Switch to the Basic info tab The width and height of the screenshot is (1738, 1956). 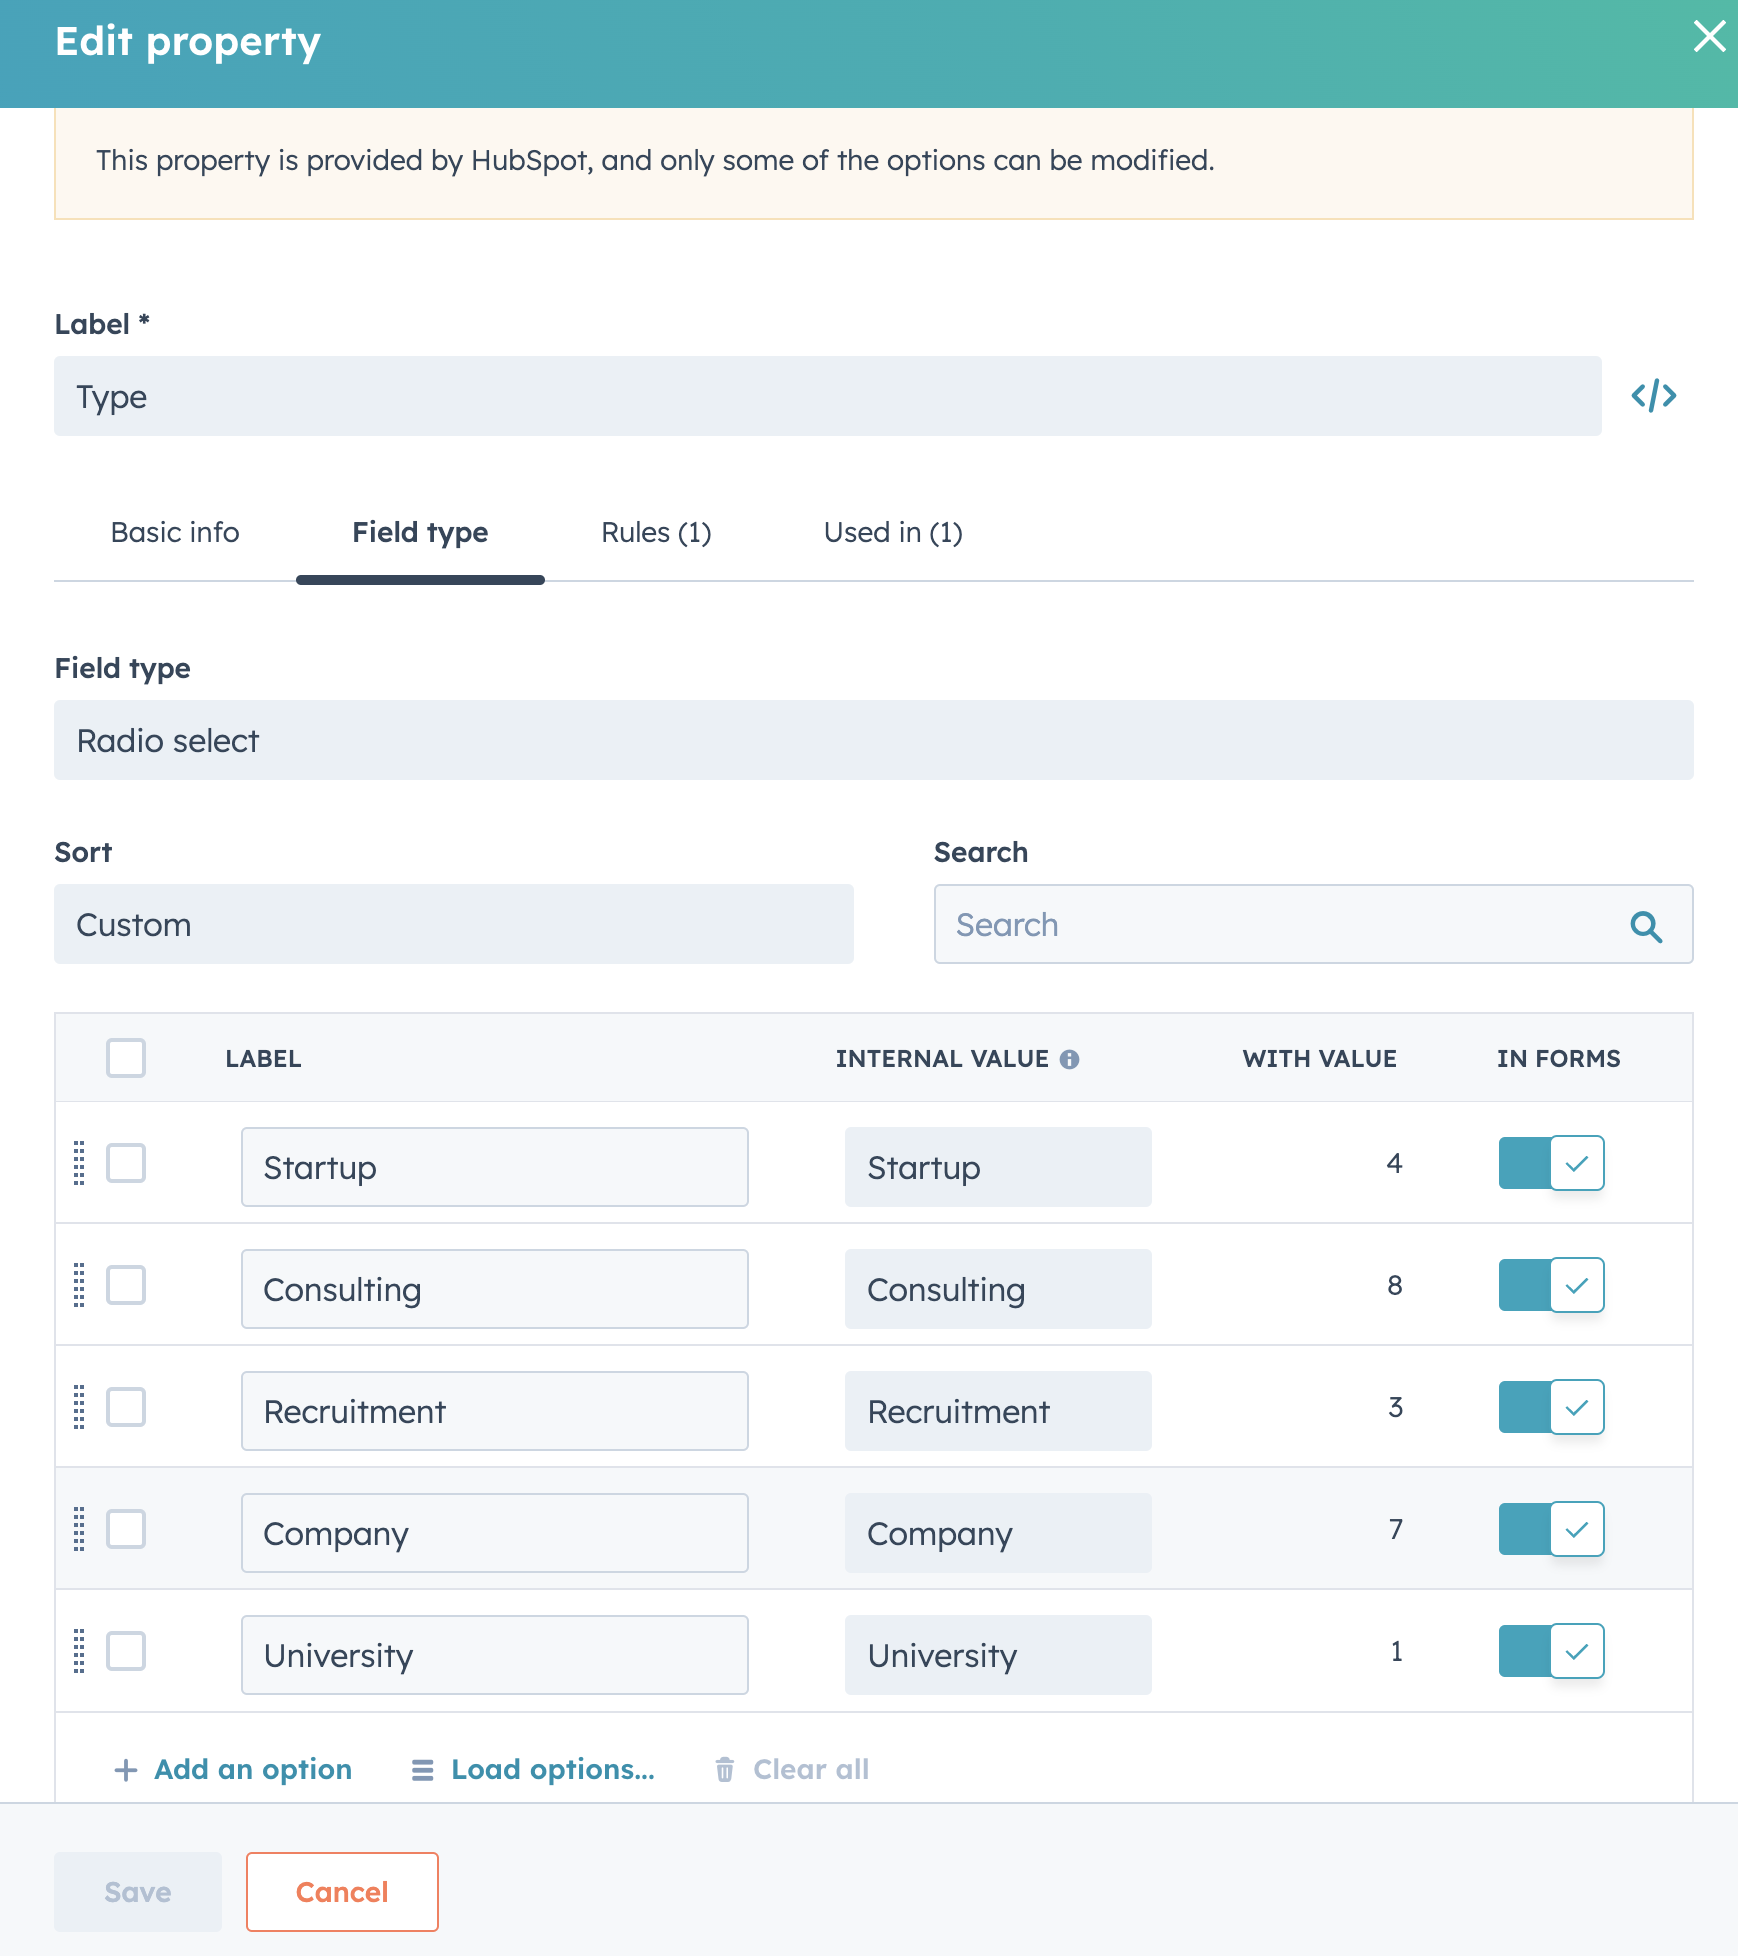175,532
